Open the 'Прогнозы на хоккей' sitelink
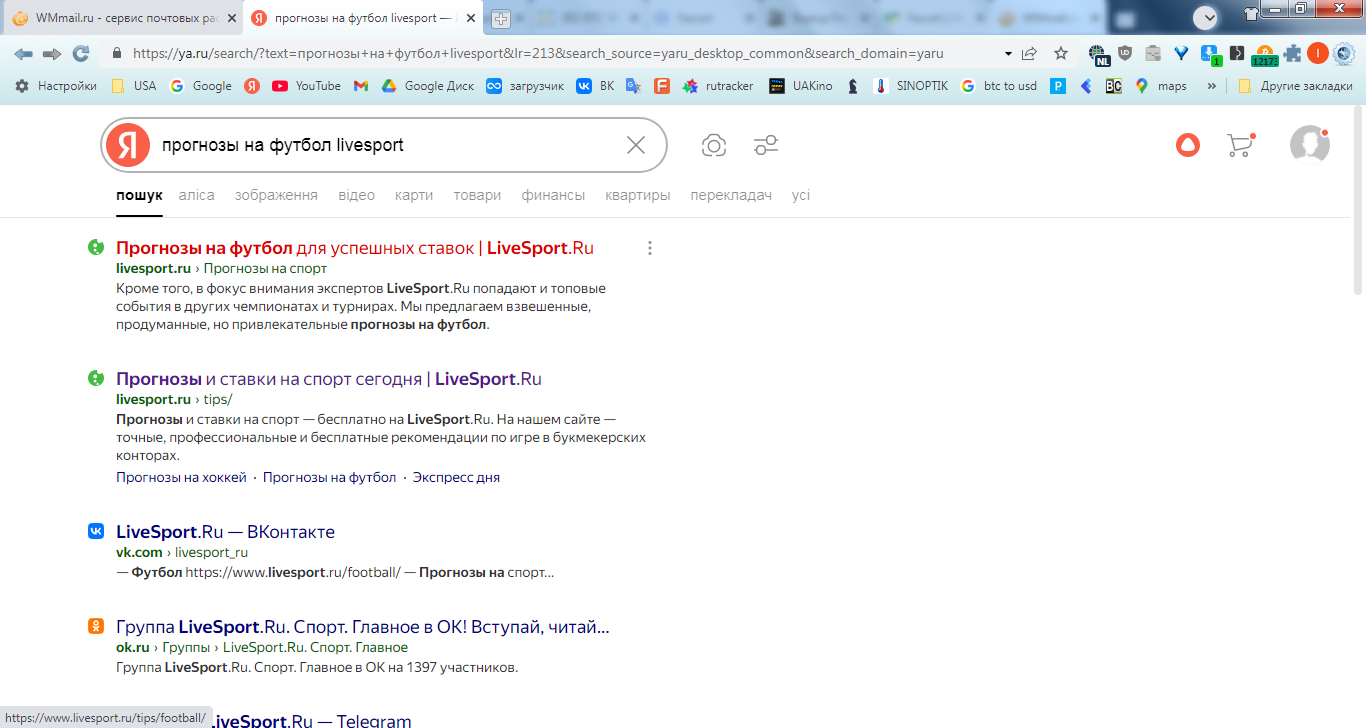1366x728 pixels. [181, 478]
